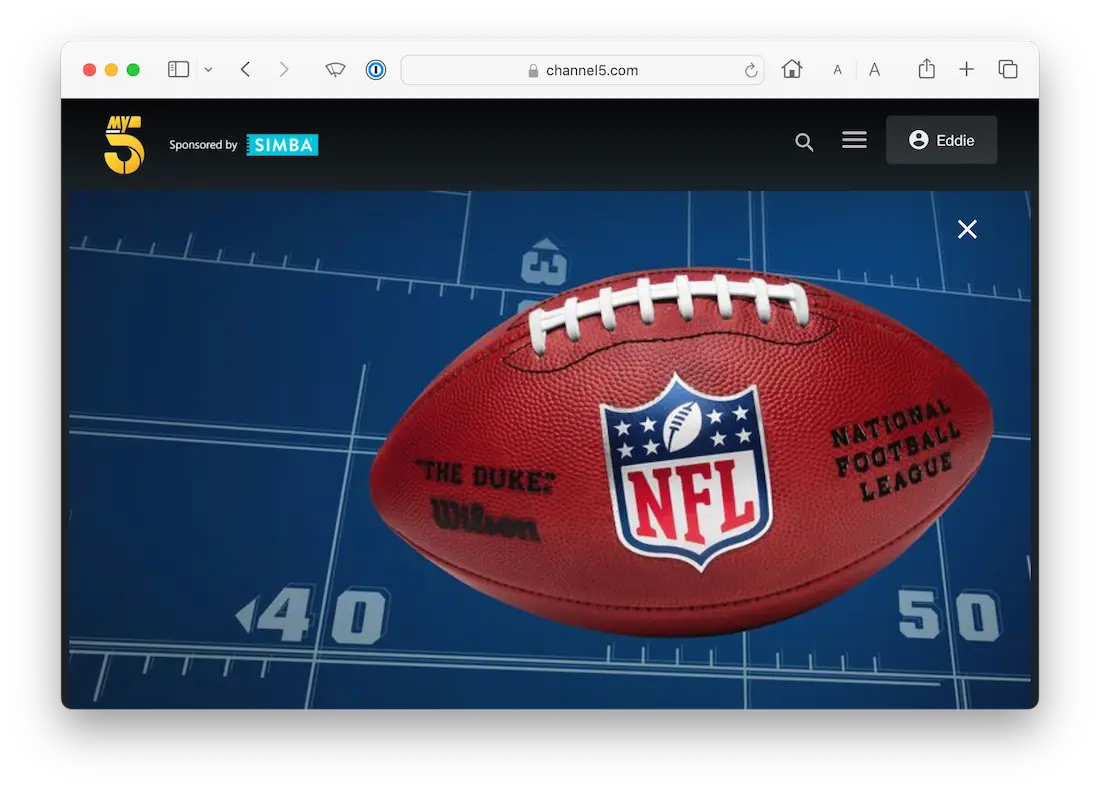1100x790 pixels.
Task: Increase text size with large A
Action: click(x=874, y=69)
